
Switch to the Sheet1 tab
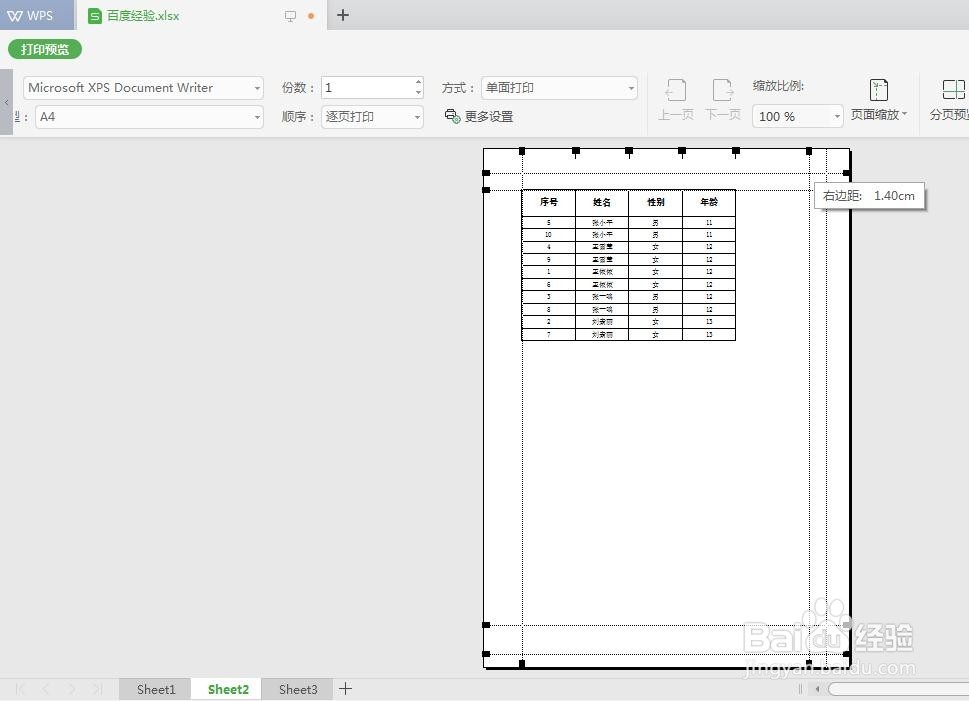155,689
